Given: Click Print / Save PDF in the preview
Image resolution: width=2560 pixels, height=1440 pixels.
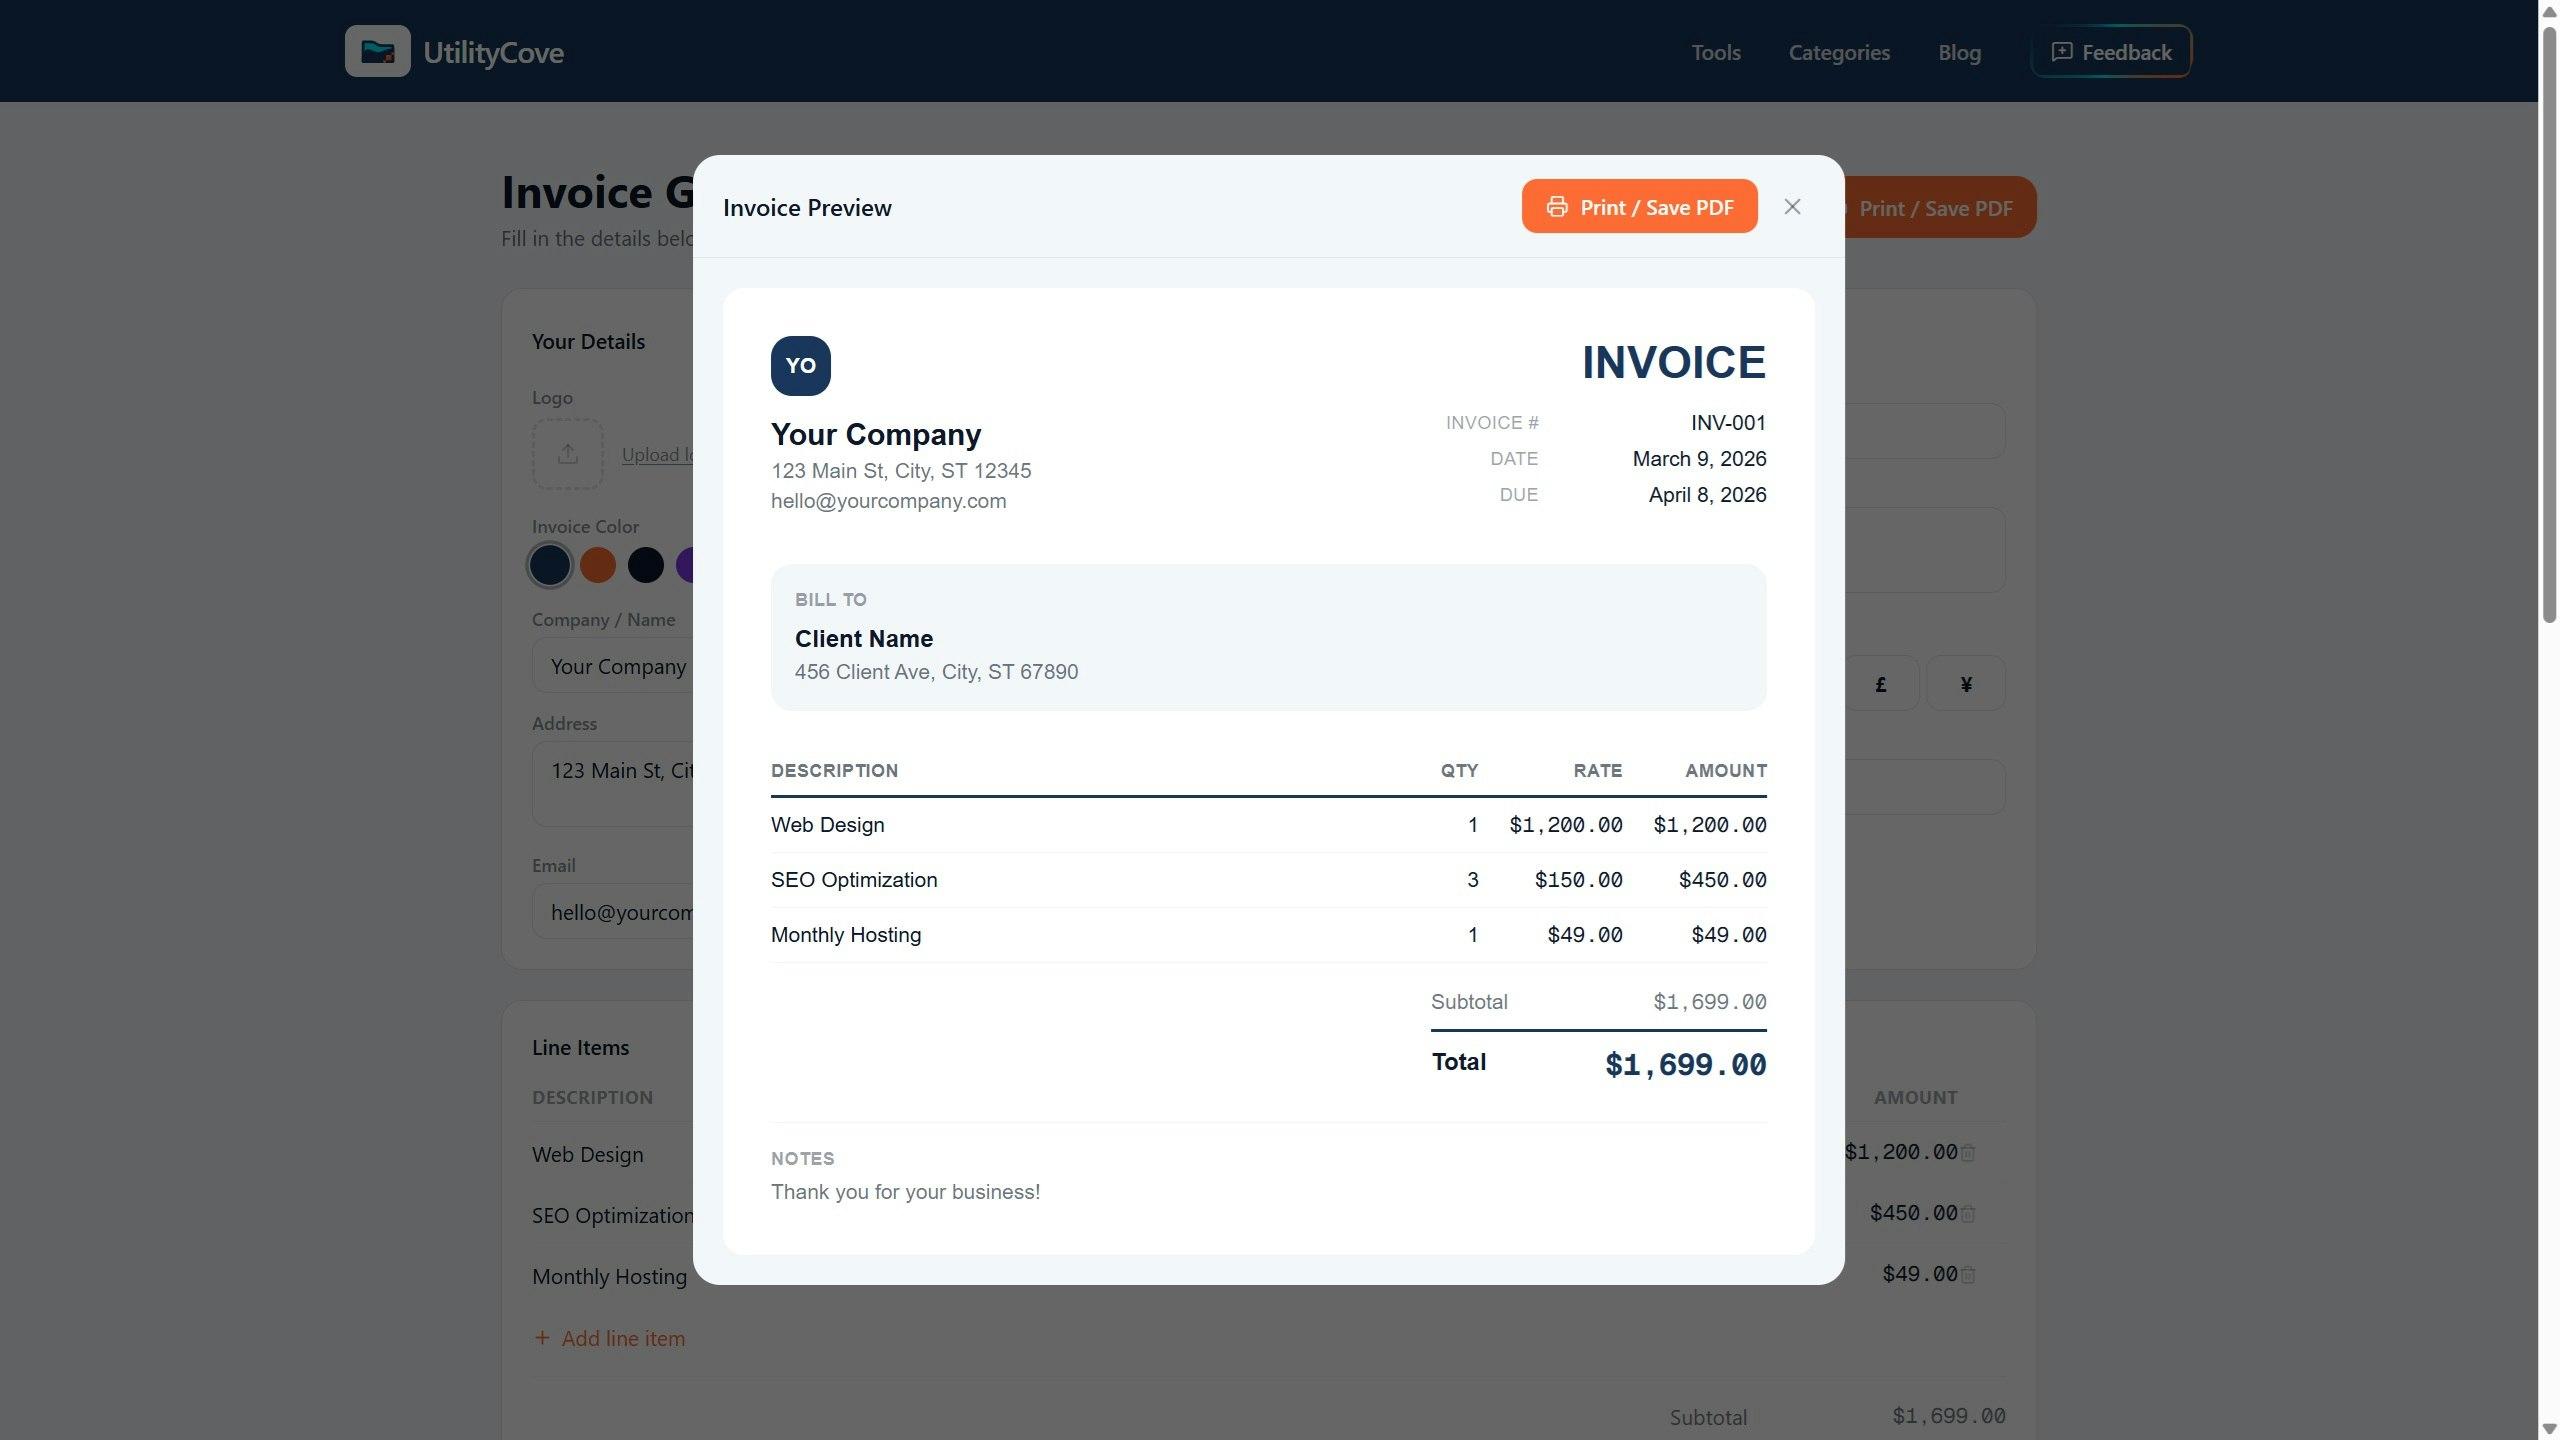Looking at the screenshot, I should (x=1639, y=207).
